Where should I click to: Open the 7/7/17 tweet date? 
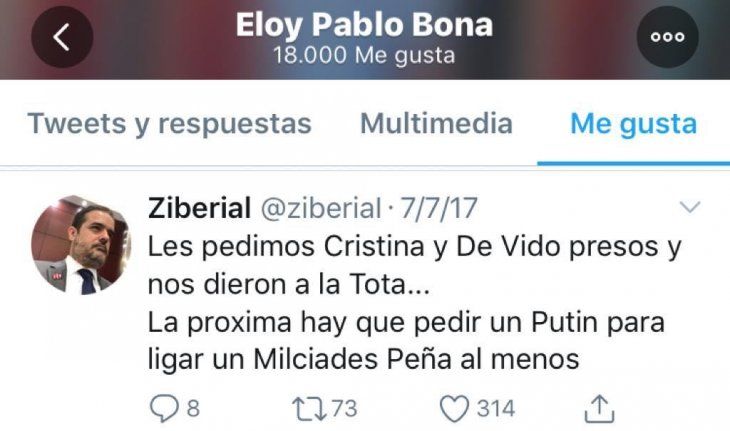[439, 208]
